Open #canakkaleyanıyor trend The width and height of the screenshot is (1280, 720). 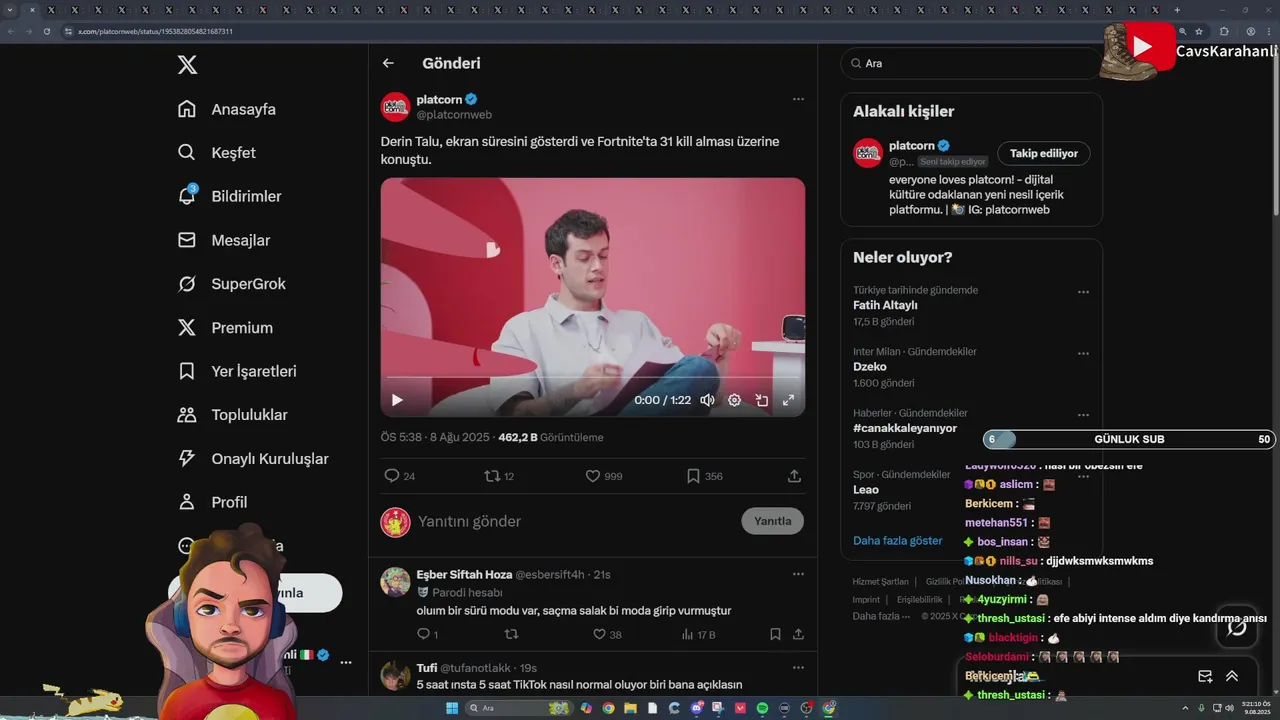(x=905, y=428)
